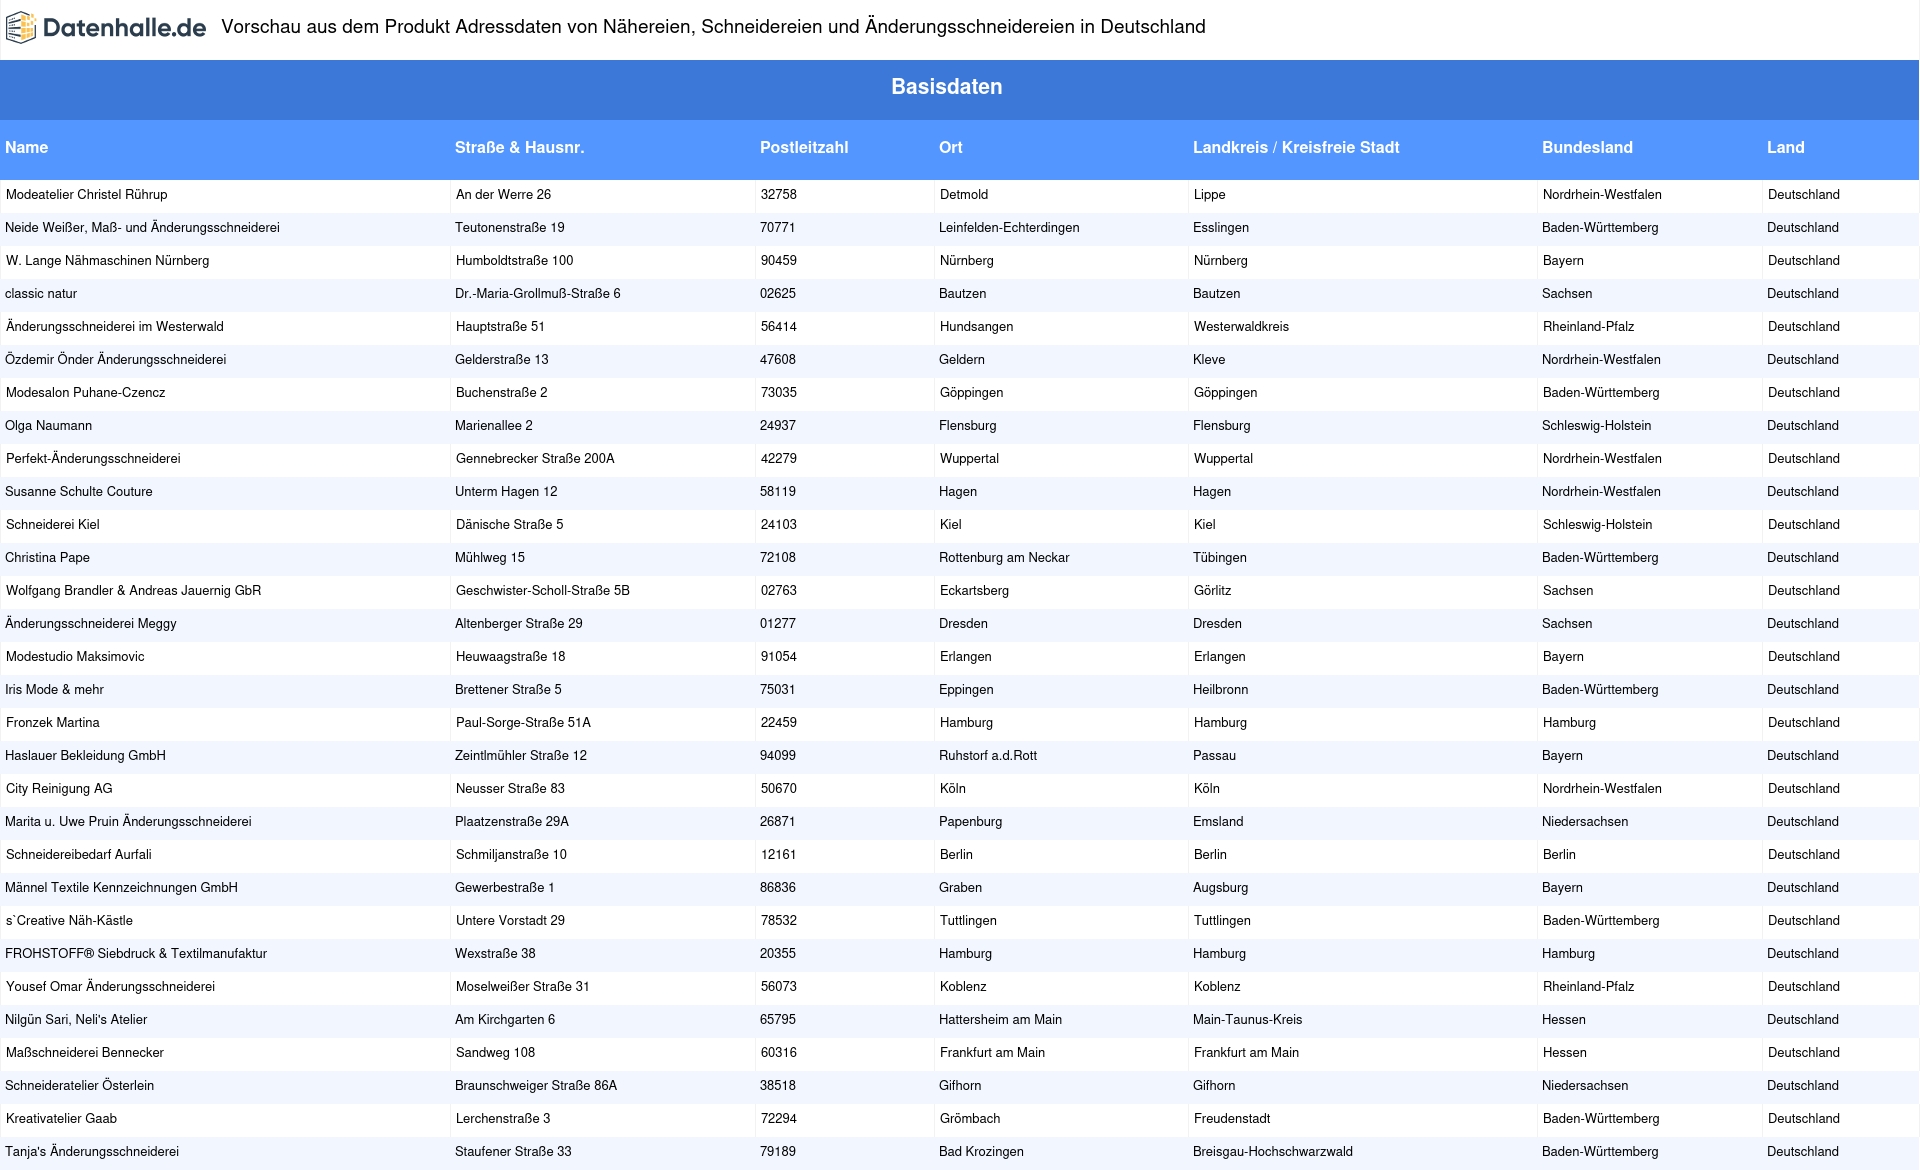Select the address Zeintlmühler Straße 12
The width and height of the screenshot is (1920, 1170).
pos(521,755)
